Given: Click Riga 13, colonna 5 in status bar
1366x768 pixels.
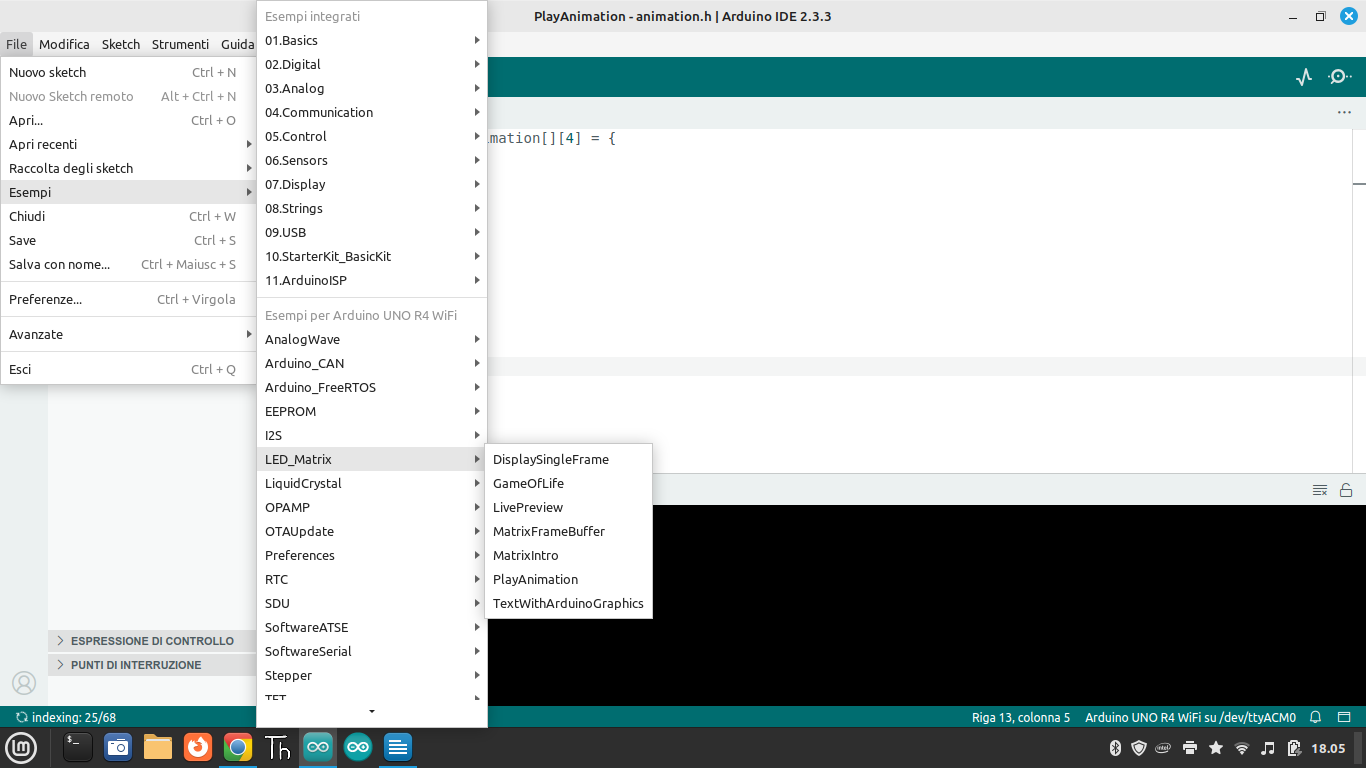Looking at the screenshot, I should (x=1021, y=717).
